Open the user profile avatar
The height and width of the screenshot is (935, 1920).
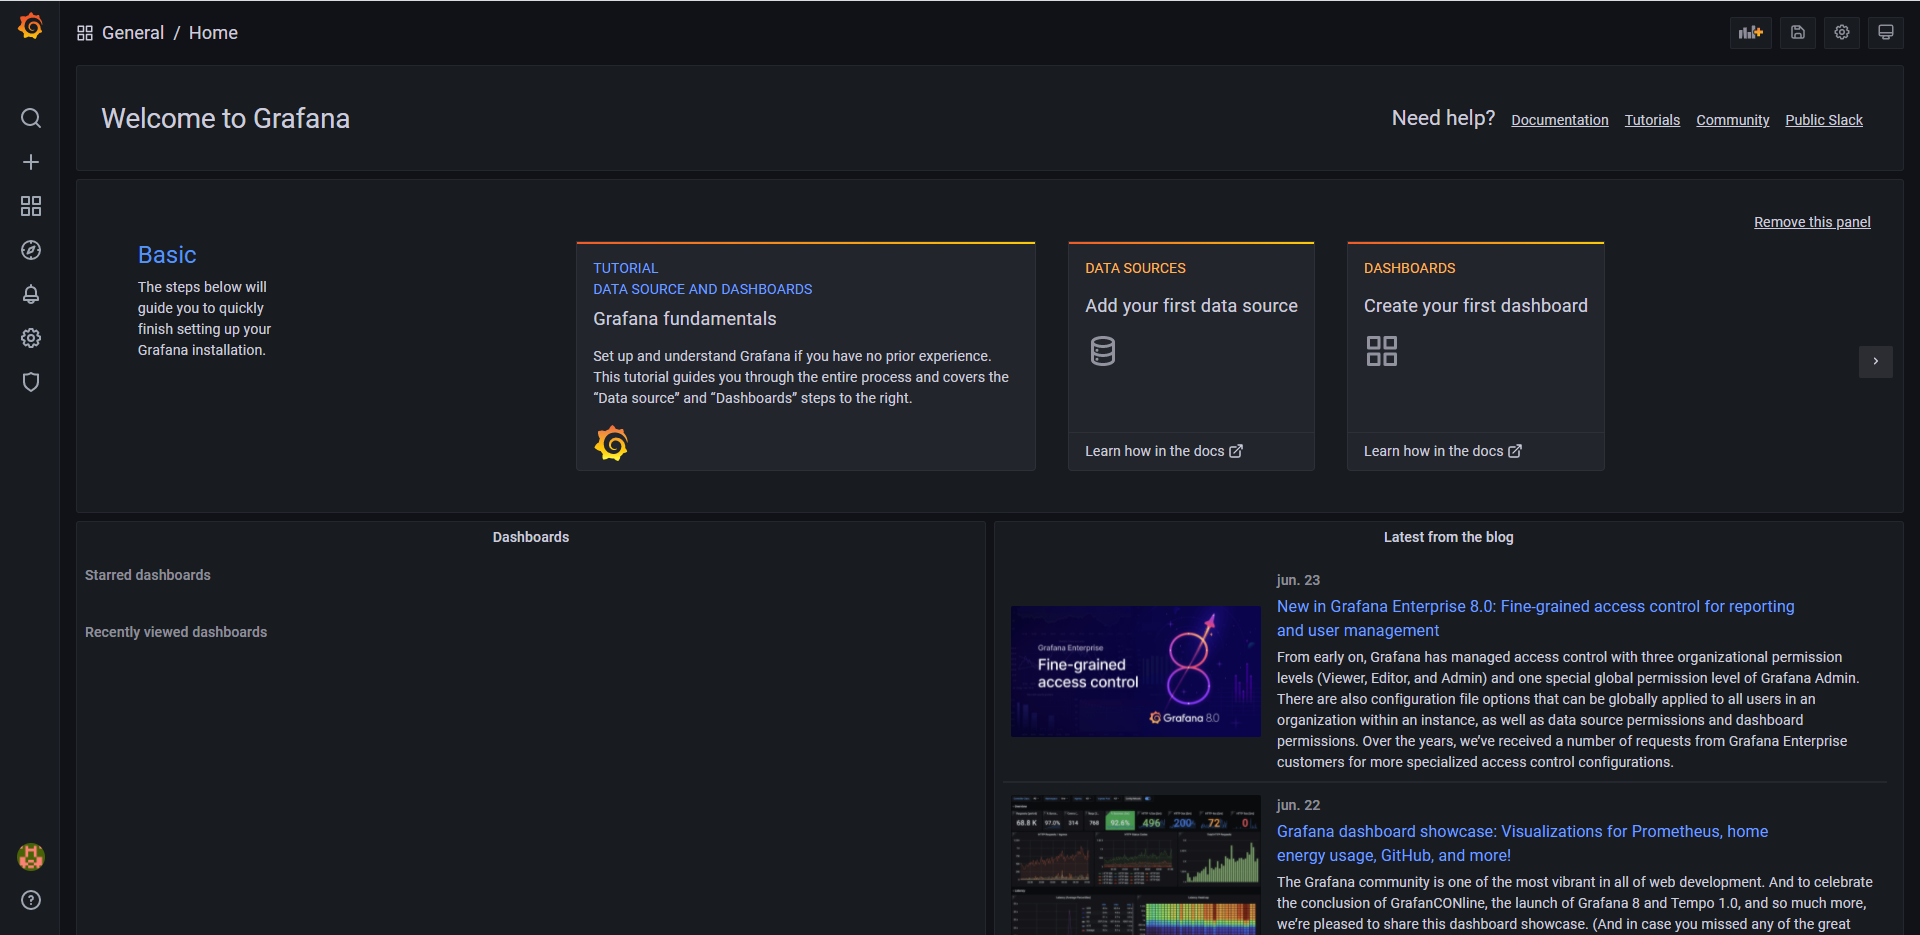(x=31, y=857)
